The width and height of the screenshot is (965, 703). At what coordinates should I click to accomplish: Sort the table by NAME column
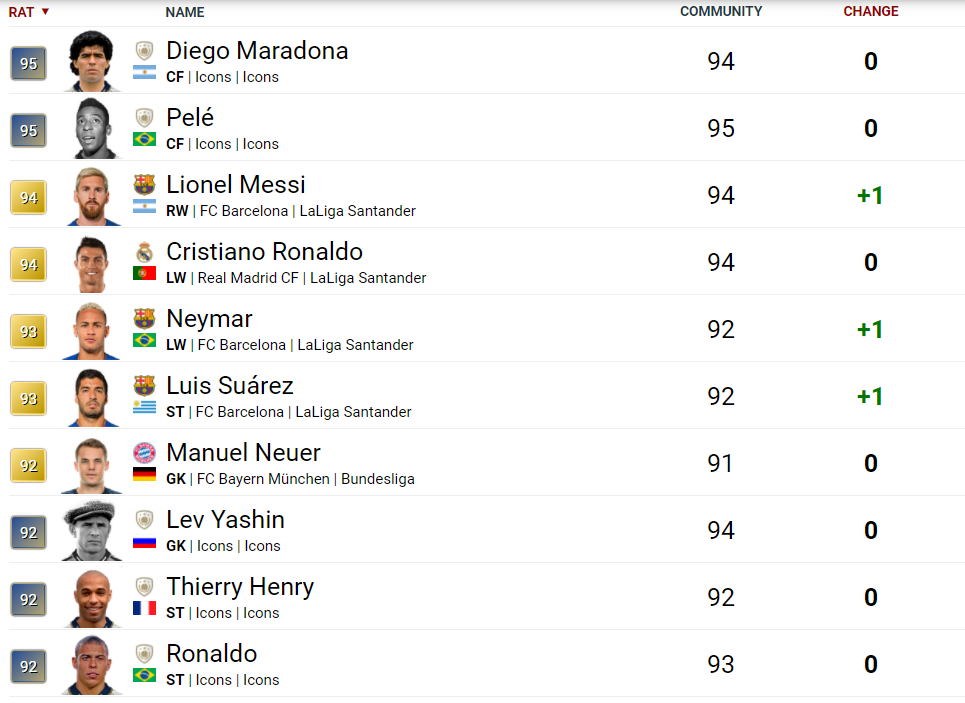(x=185, y=12)
